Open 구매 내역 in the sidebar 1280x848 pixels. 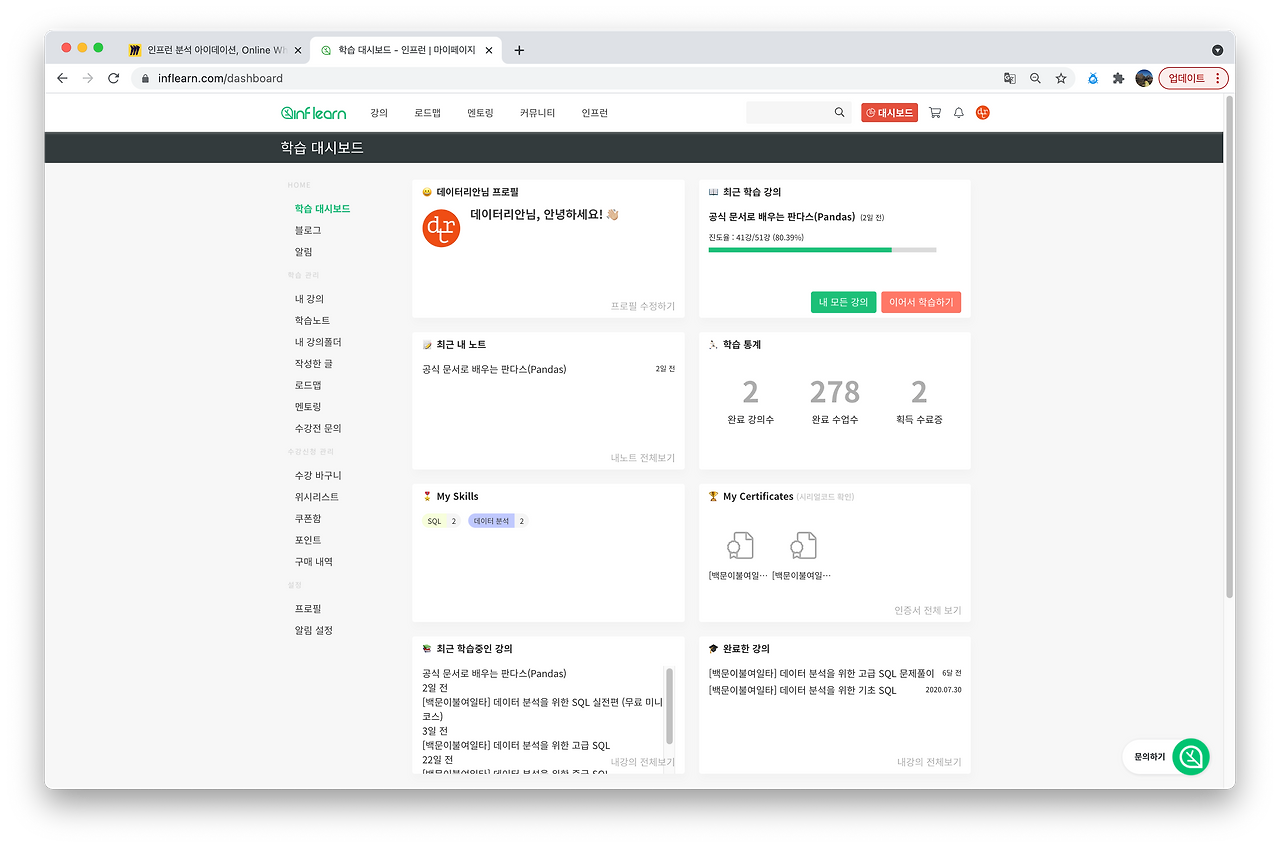314,562
